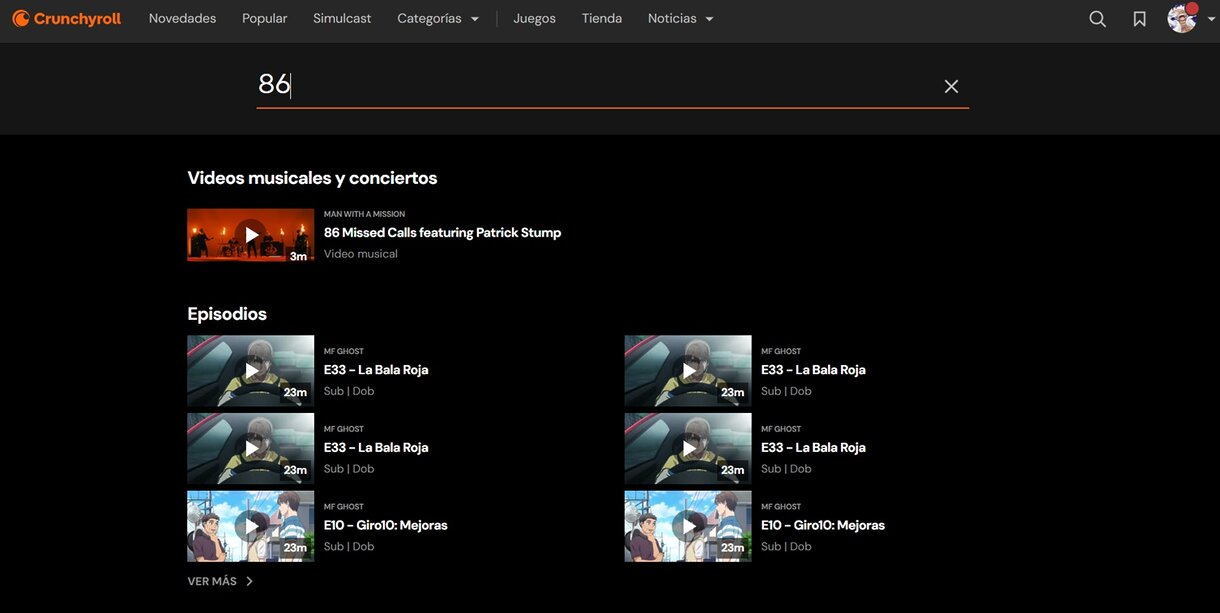Open right-column 'E10 - Giro10: Mejoras' title

tap(823, 525)
